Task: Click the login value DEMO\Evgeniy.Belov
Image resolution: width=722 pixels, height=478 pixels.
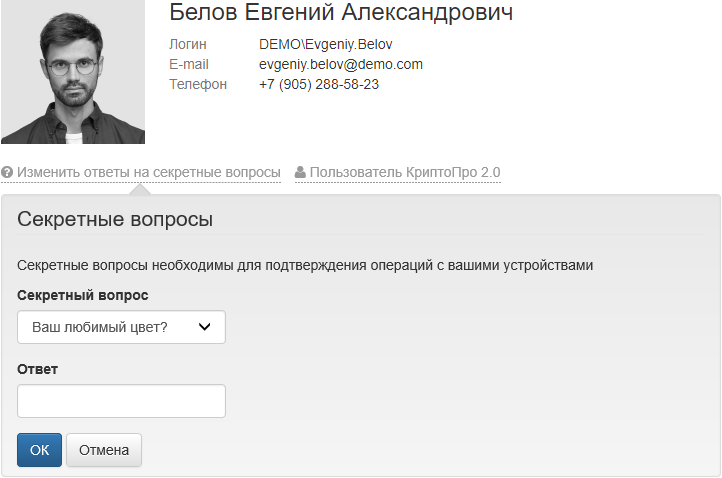Action: coord(325,45)
